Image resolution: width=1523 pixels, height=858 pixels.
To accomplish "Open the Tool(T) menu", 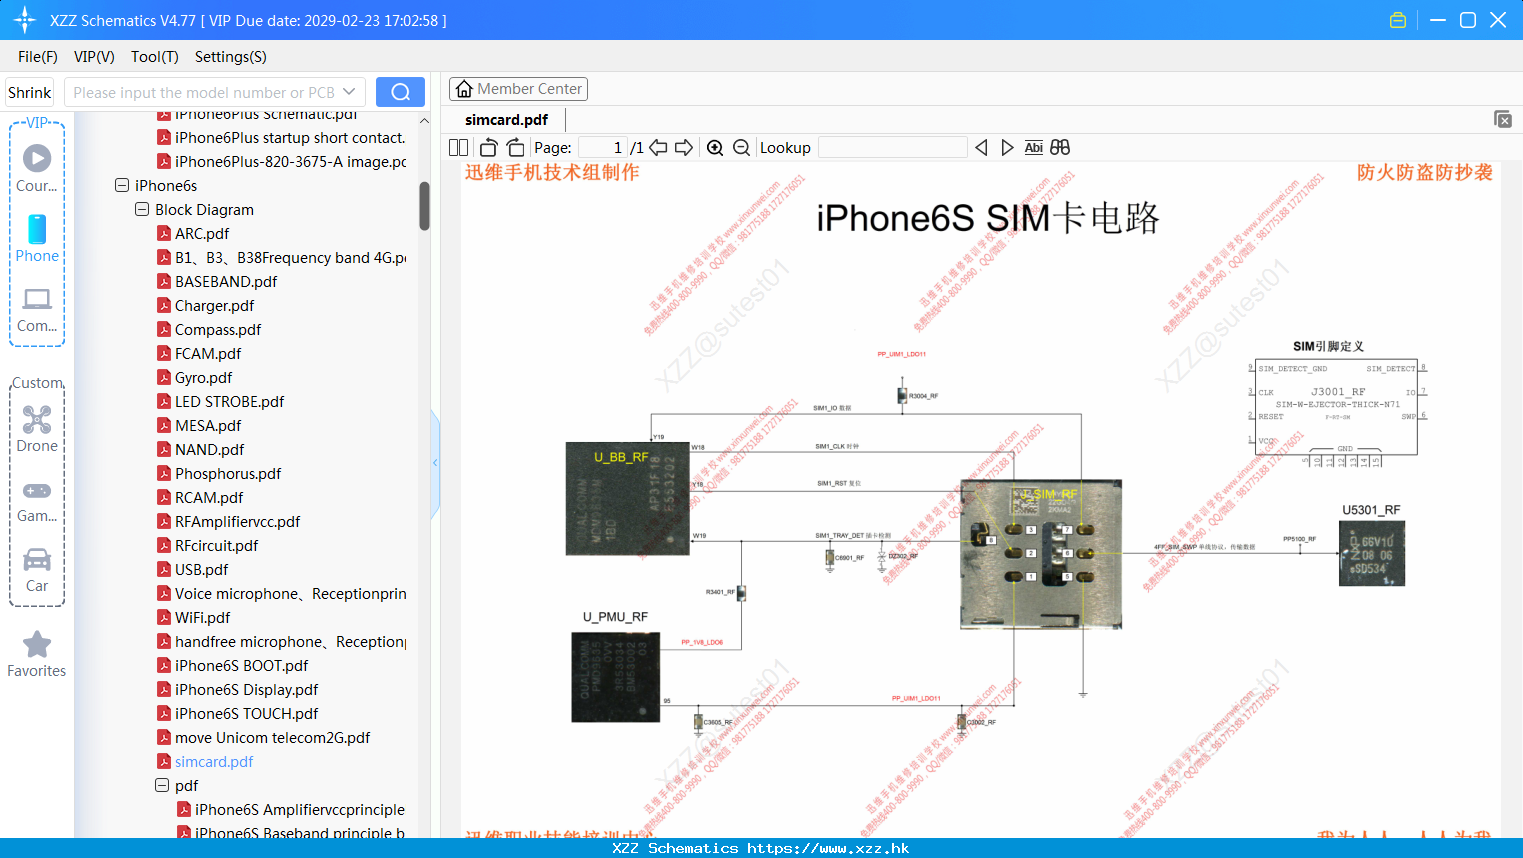I will 155,57.
